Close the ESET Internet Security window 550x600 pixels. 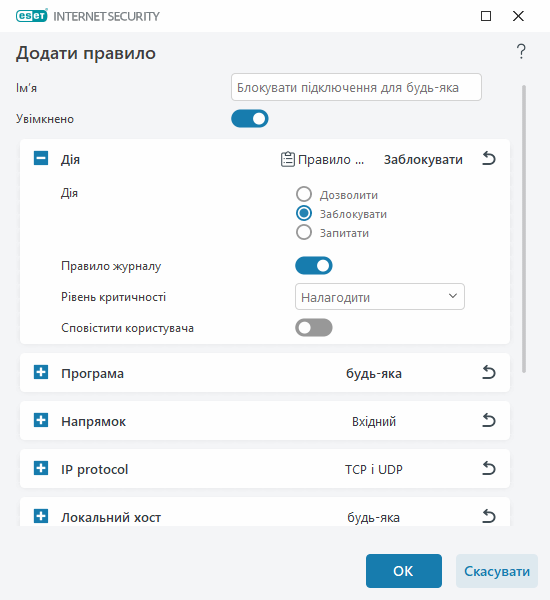[x=518, y=16]
